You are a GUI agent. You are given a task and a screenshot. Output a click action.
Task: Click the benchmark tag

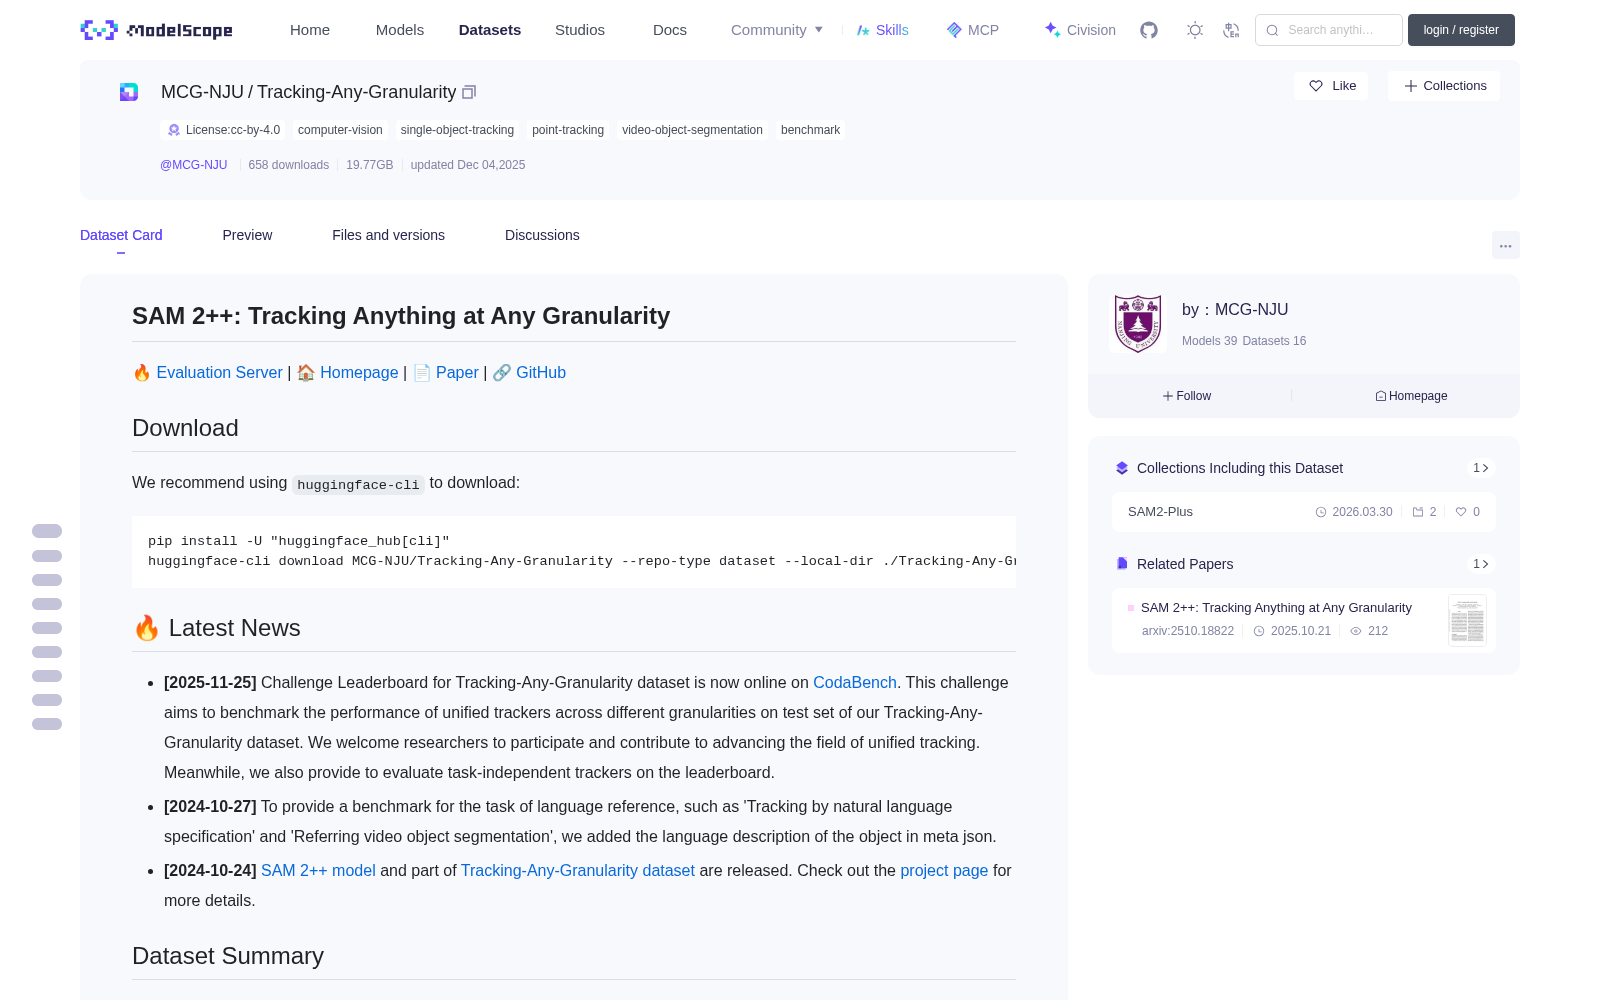(x=810, y=130)
